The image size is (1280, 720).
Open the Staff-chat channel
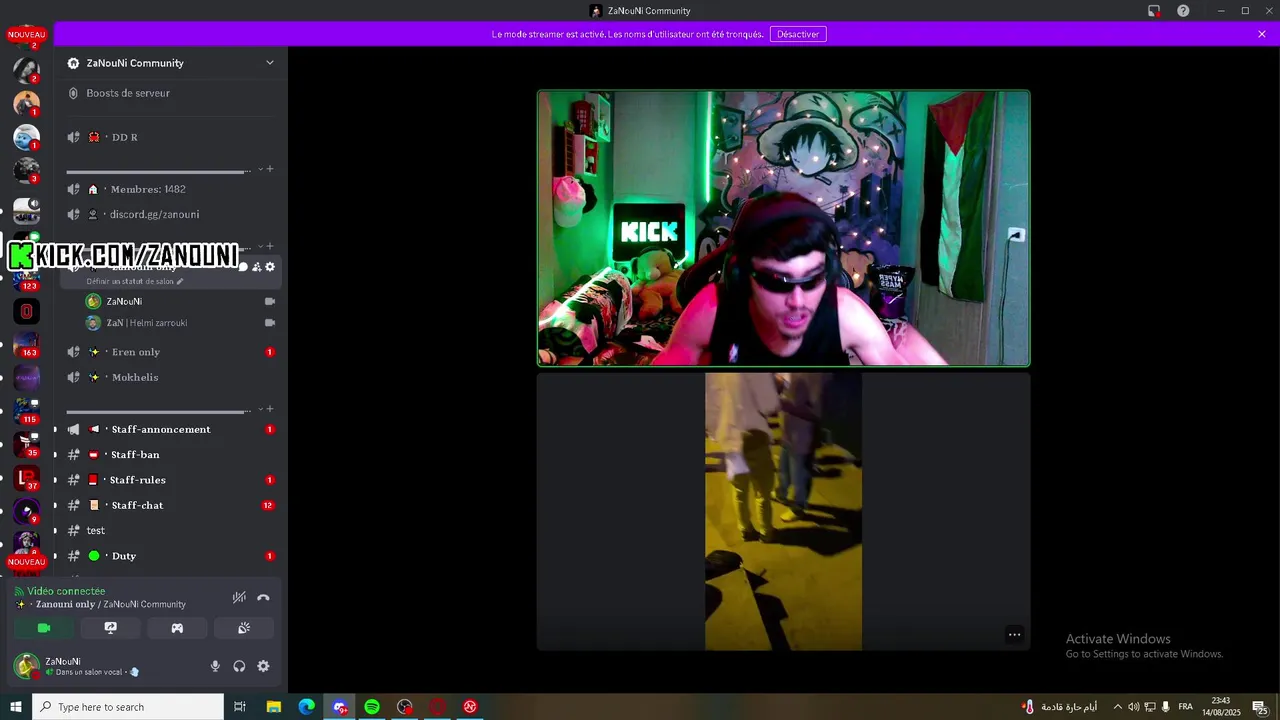[x=170, y=505]
